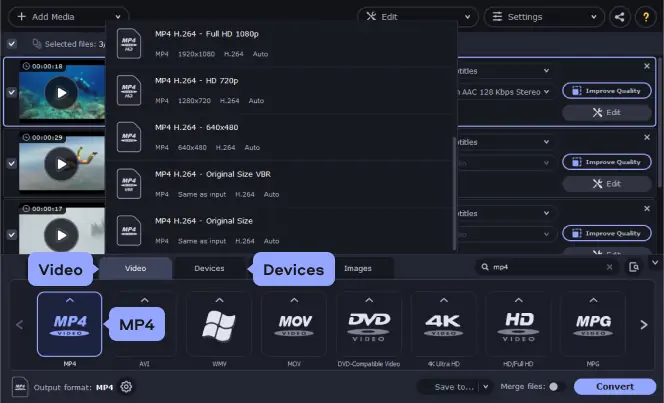Choose the MOV video format icon
The width and height of the screenshot is (664, 403).
[294, 324]
